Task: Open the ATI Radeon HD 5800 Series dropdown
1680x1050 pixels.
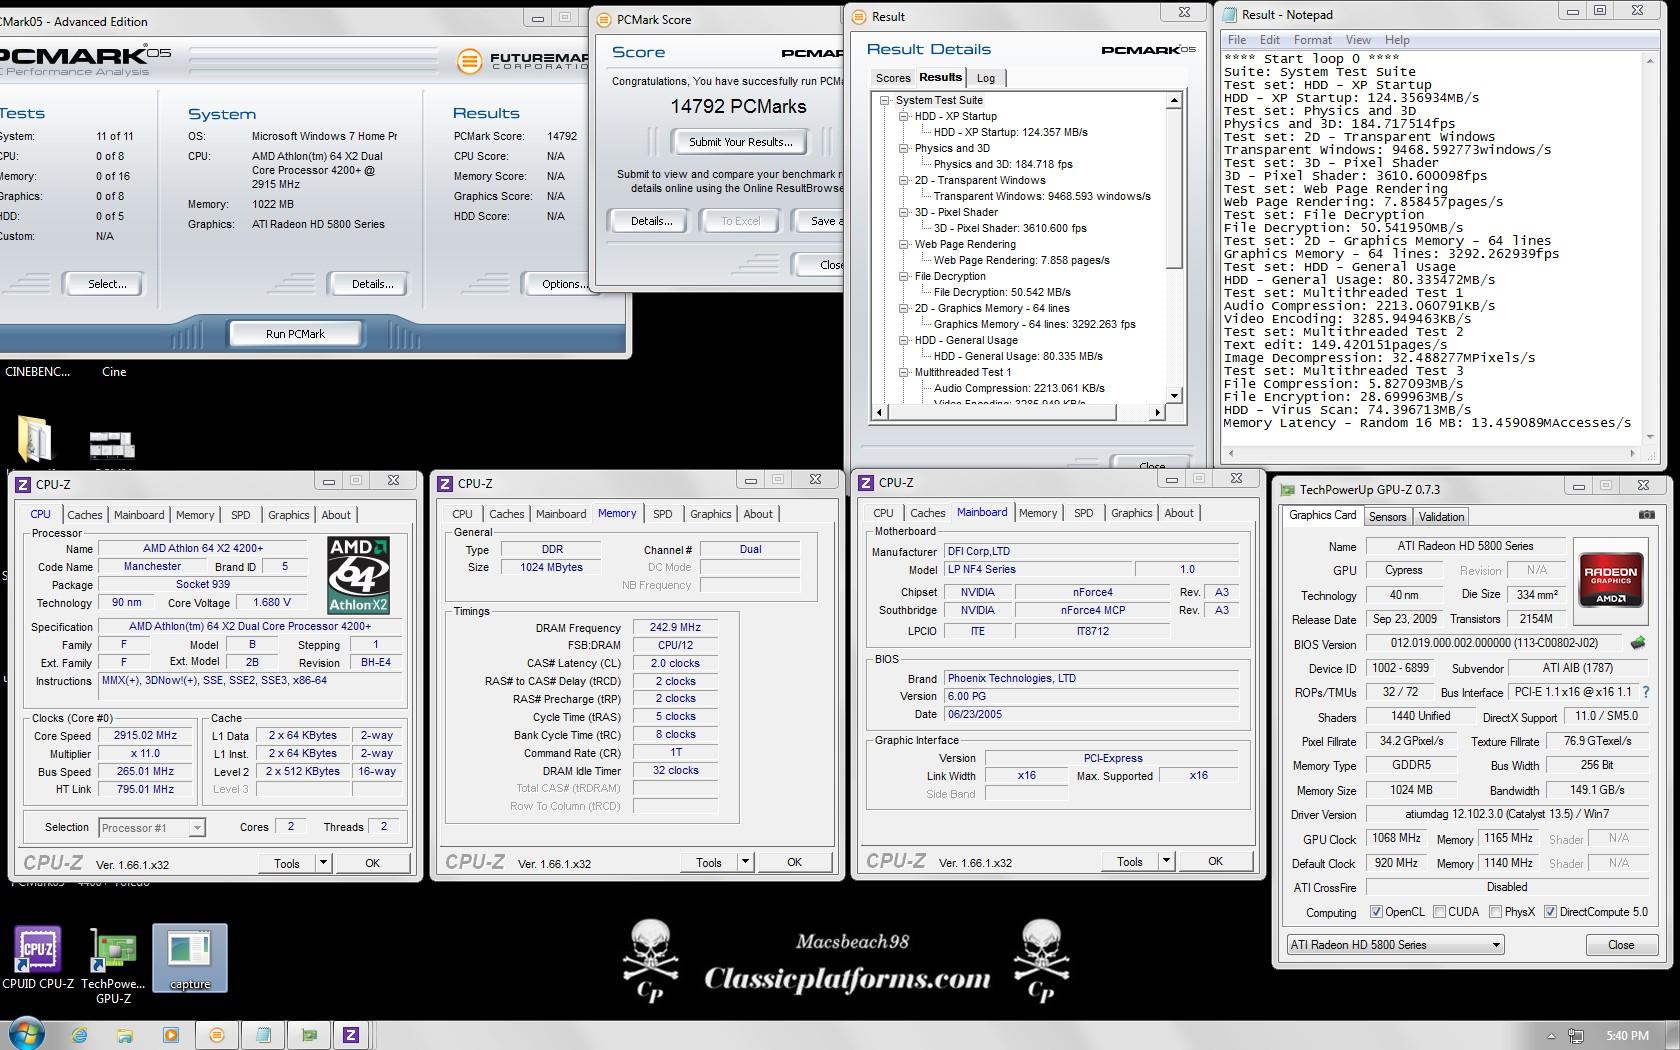Action: coord(1395,945)
